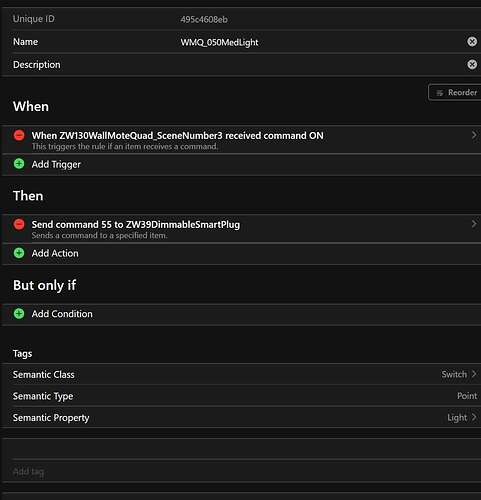Remove the ZW130WallMoteQuad trigger with the red minus
This screenshot has height=500, width=481.
(x=19, y=135)
